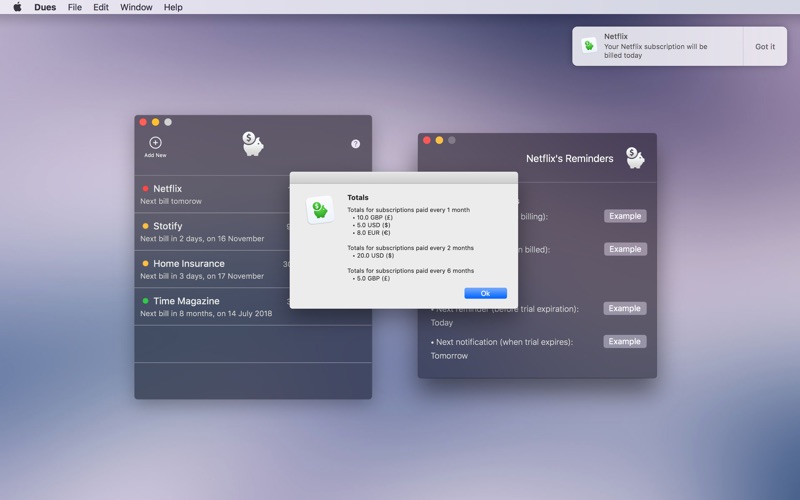
Task: Minimize the Netflix's Reminders window
Action: (439, 140)
